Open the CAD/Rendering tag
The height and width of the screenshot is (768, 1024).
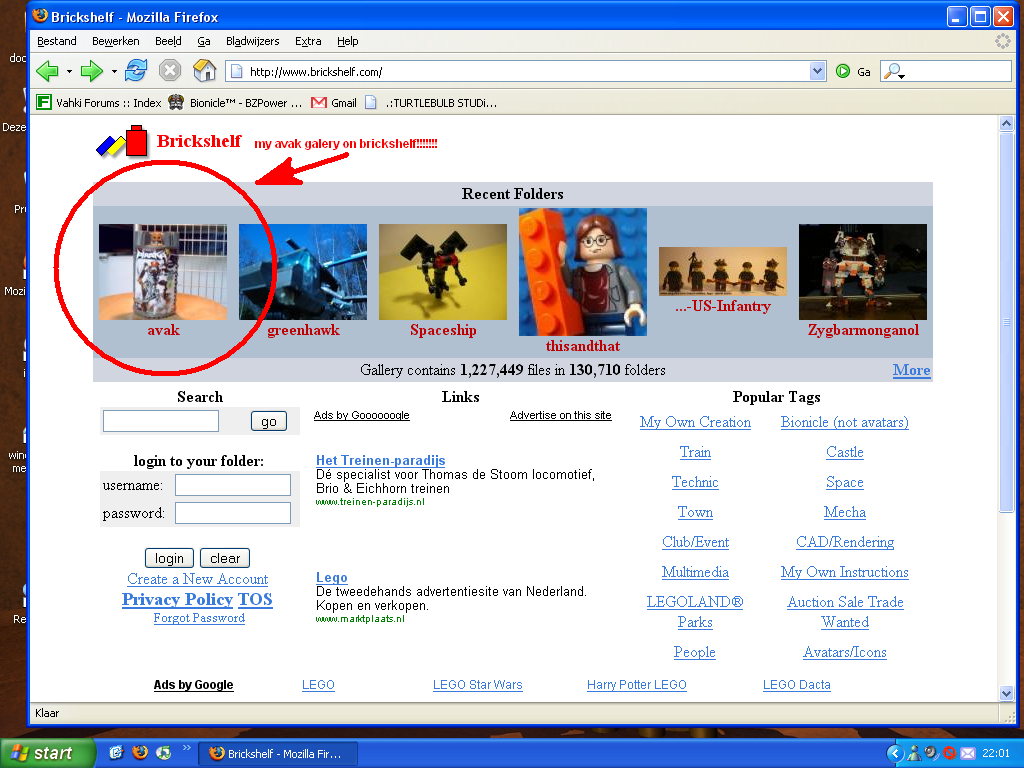[844, 542]
